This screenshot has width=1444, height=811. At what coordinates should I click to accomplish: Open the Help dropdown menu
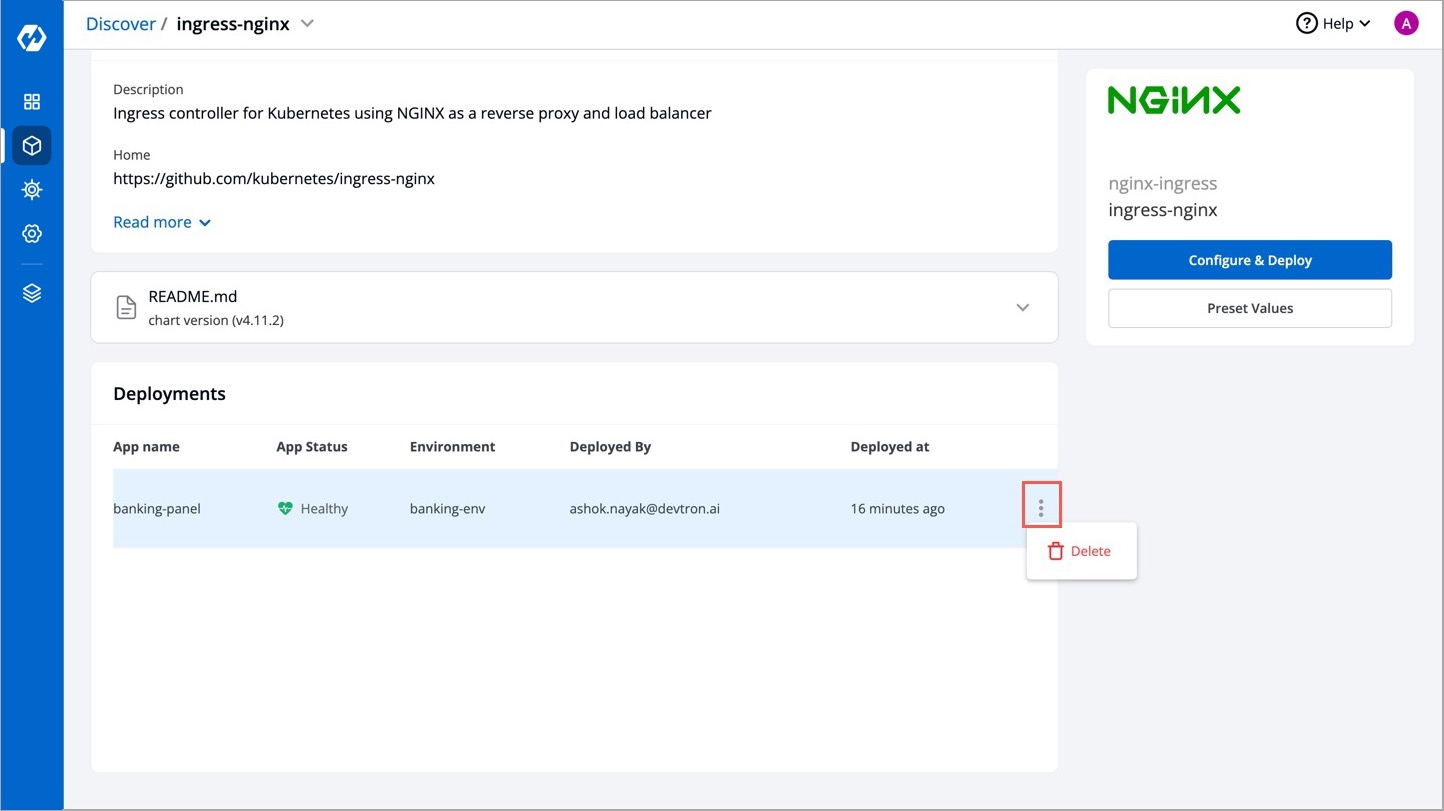(1333, 23)
